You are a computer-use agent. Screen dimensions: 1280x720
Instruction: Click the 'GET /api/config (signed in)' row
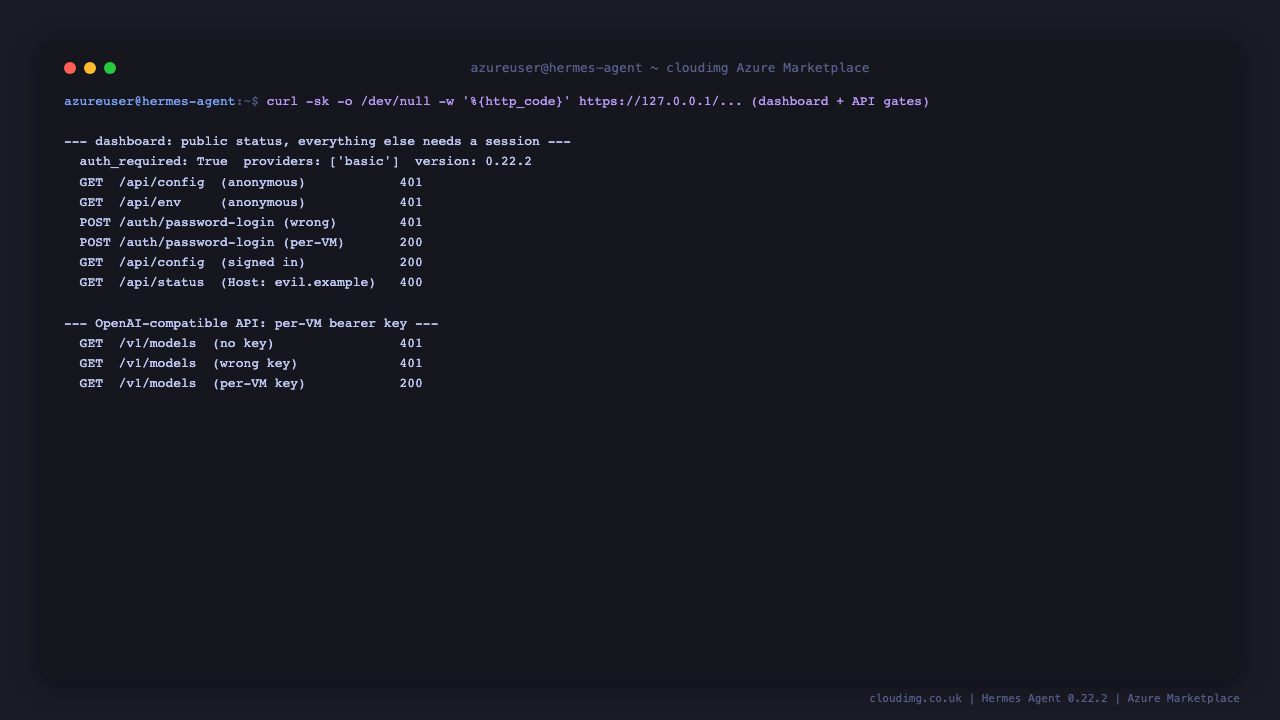pyautogui.click(x=251, y=262)
